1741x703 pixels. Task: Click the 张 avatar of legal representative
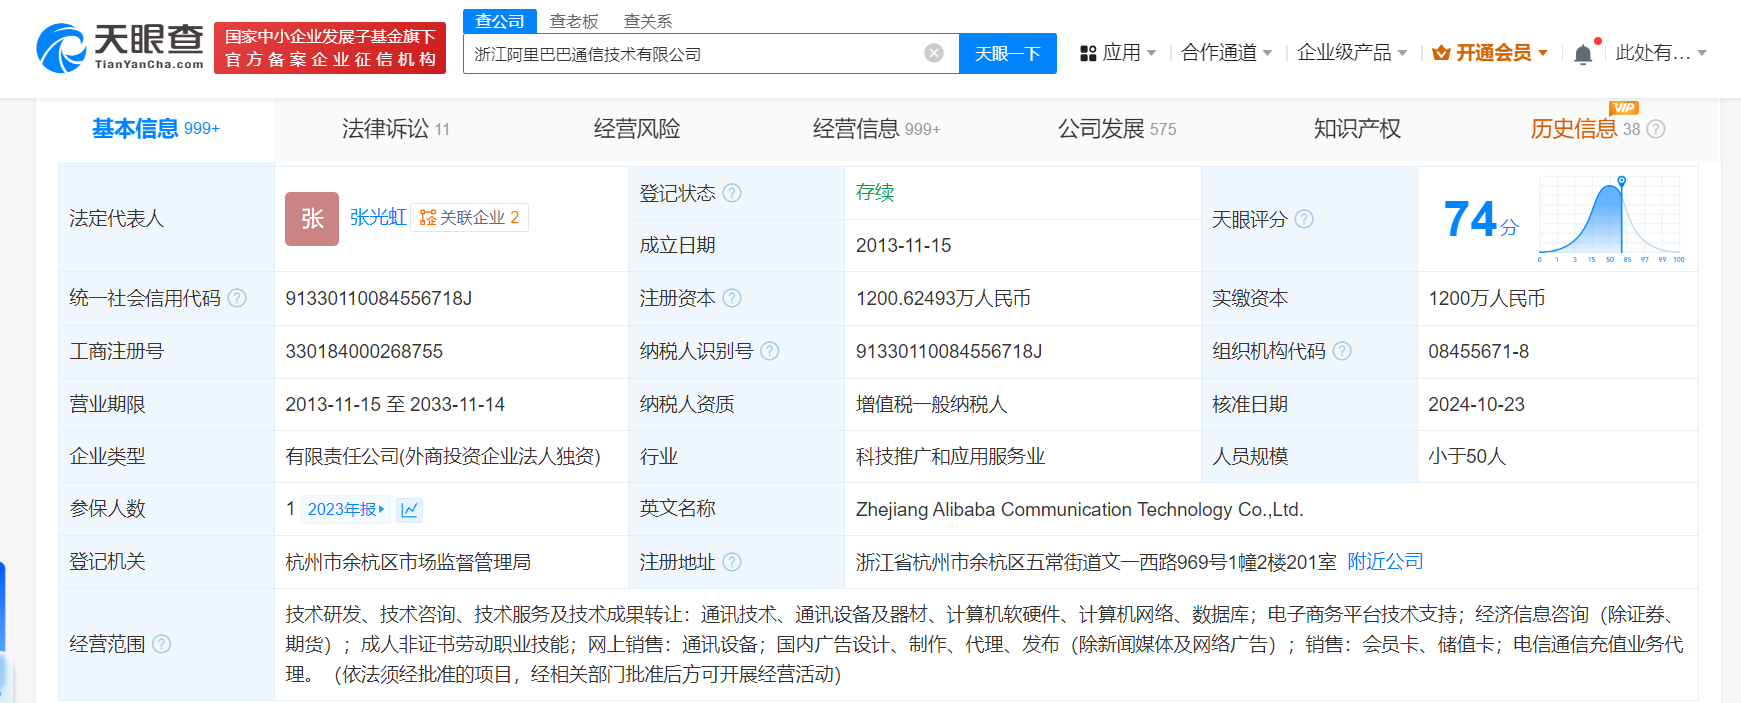tap(312, 219)
